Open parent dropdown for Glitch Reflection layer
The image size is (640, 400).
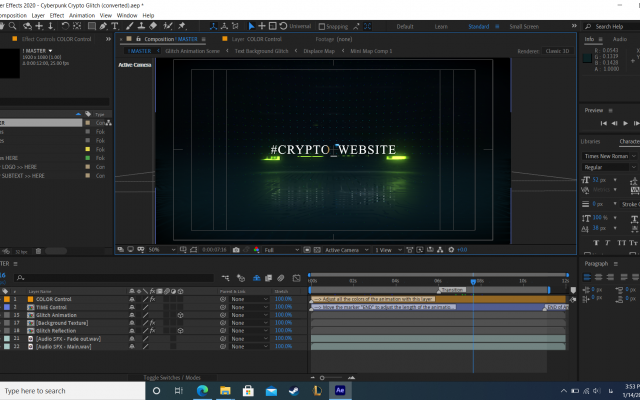coord(249,331)
